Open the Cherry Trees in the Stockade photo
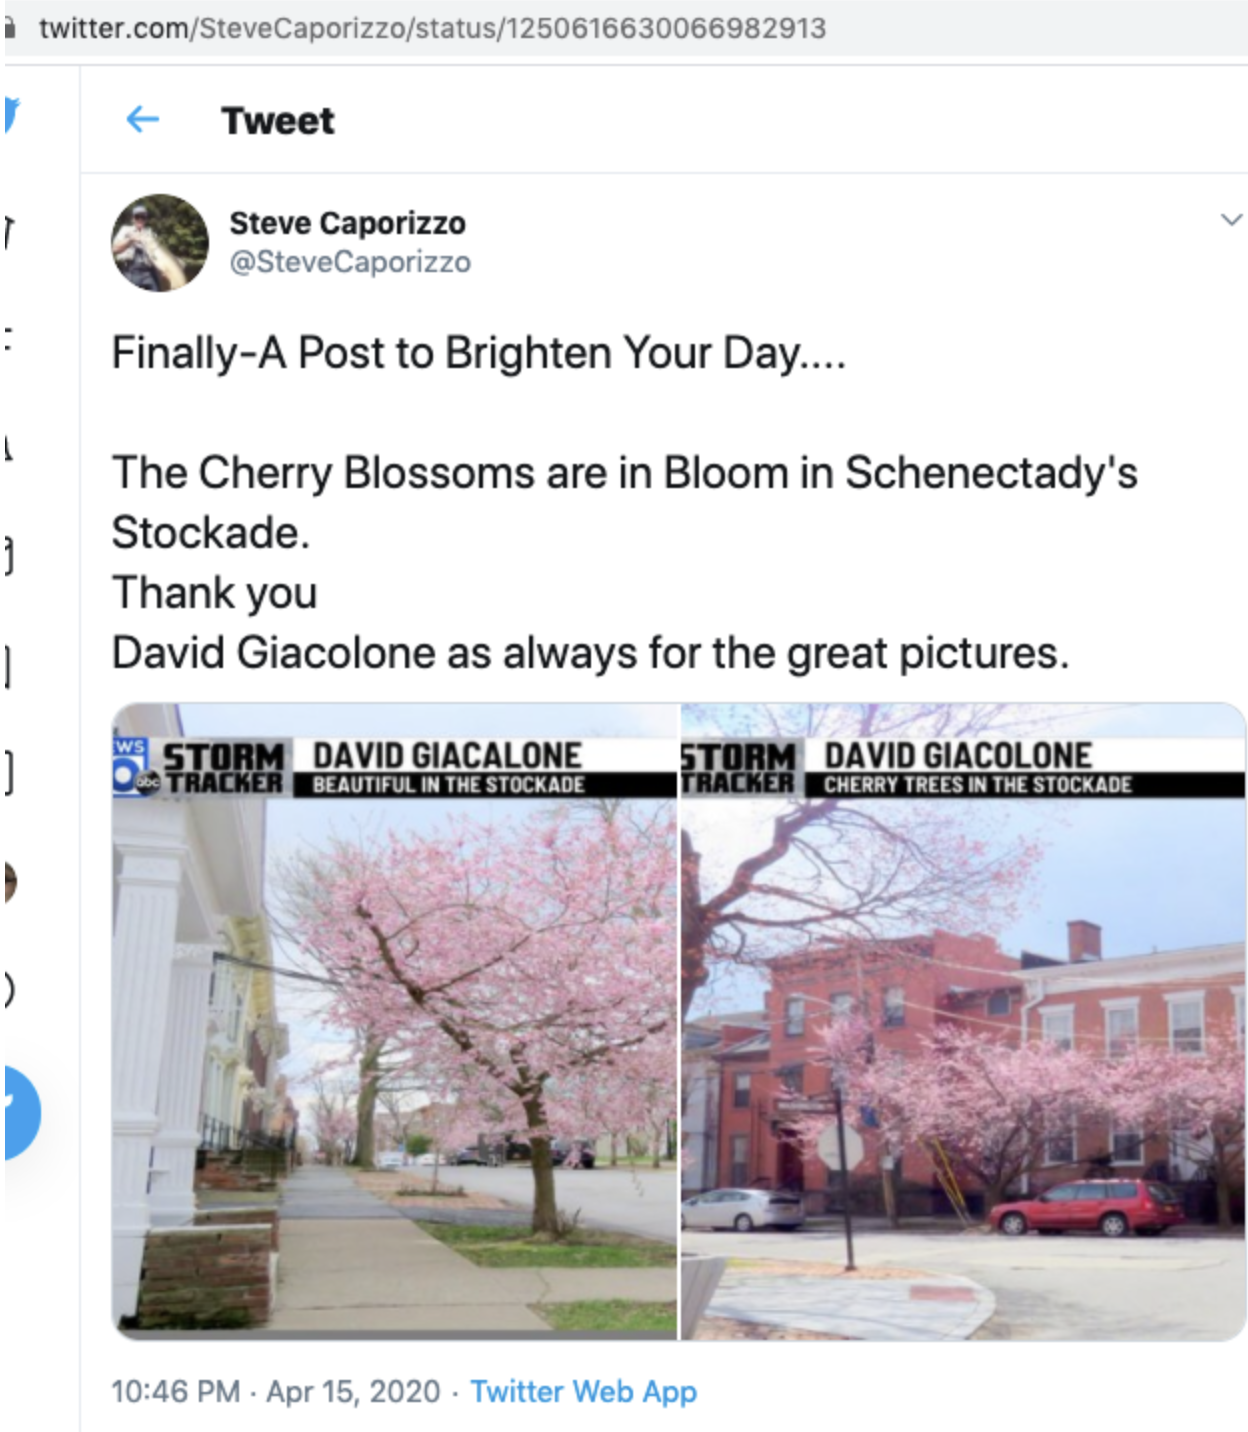The width and height of the screenshot is (1248, 1432). [963, 1020]
